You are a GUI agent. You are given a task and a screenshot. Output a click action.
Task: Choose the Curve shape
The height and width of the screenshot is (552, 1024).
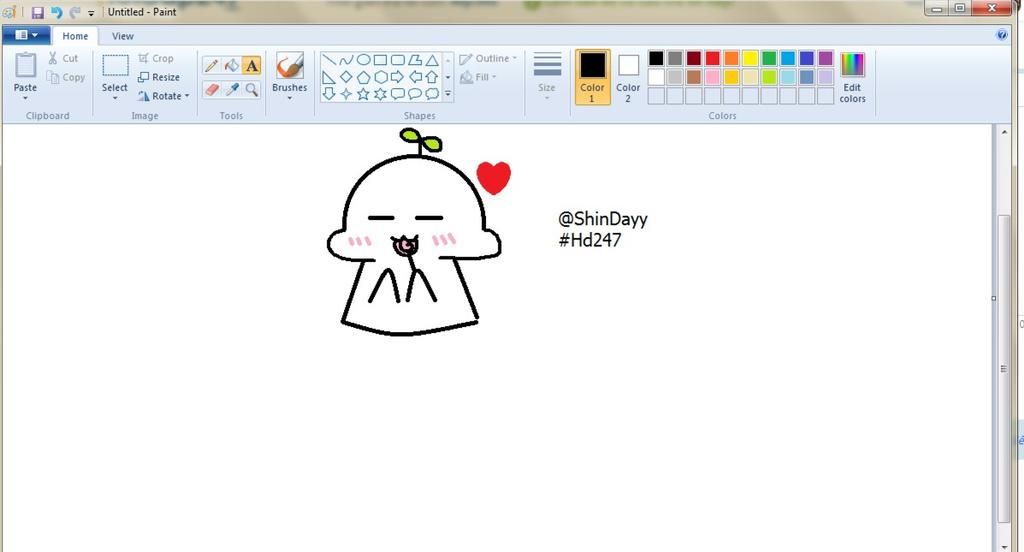point(346,60)
